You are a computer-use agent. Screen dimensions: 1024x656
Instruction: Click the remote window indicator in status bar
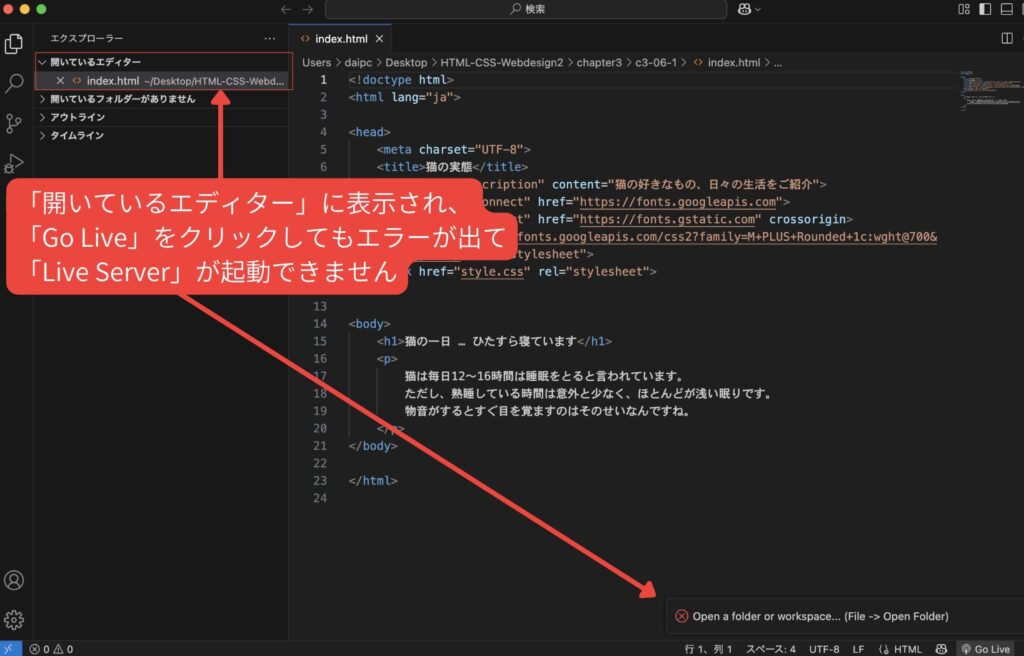pos(10,649)
